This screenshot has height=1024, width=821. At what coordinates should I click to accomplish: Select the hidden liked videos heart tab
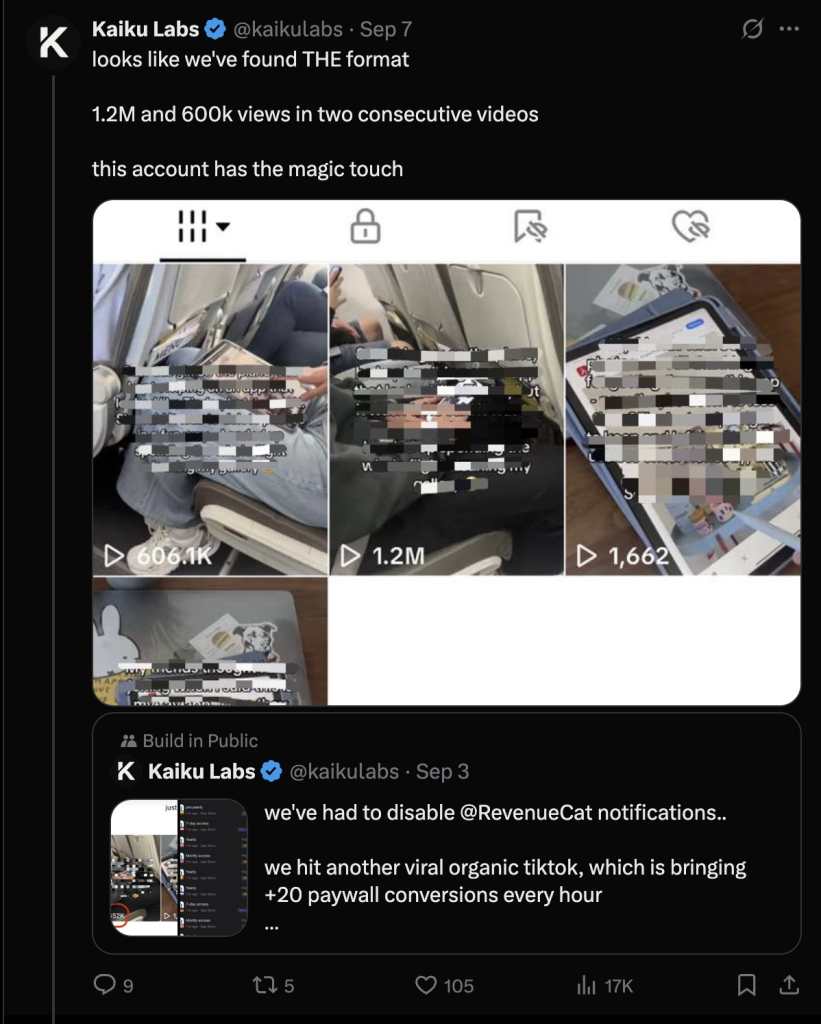coord(690,228)
